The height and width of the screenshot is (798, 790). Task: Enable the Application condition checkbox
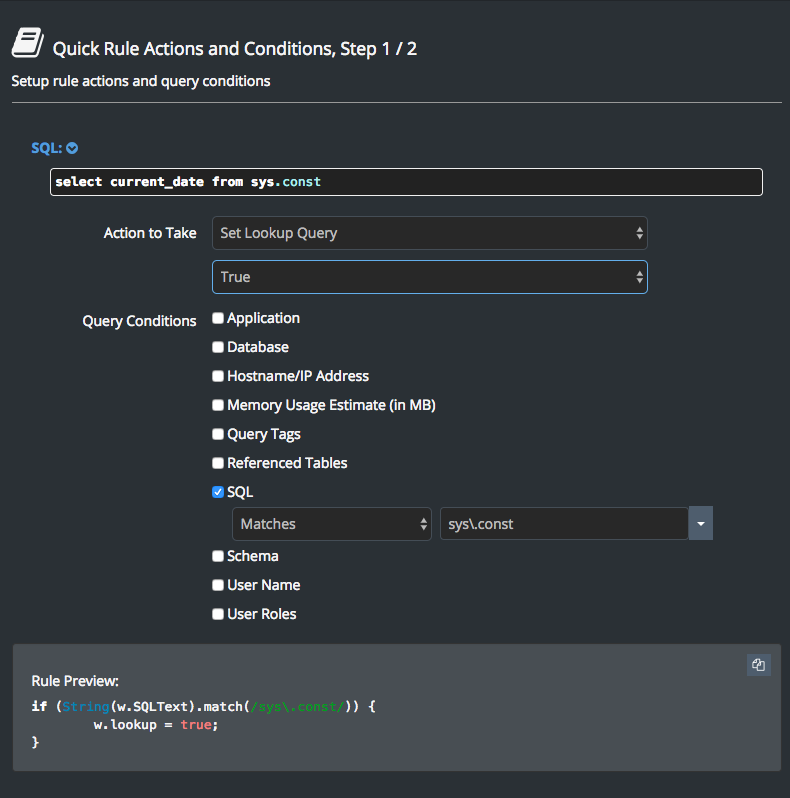tap(218, 319)
